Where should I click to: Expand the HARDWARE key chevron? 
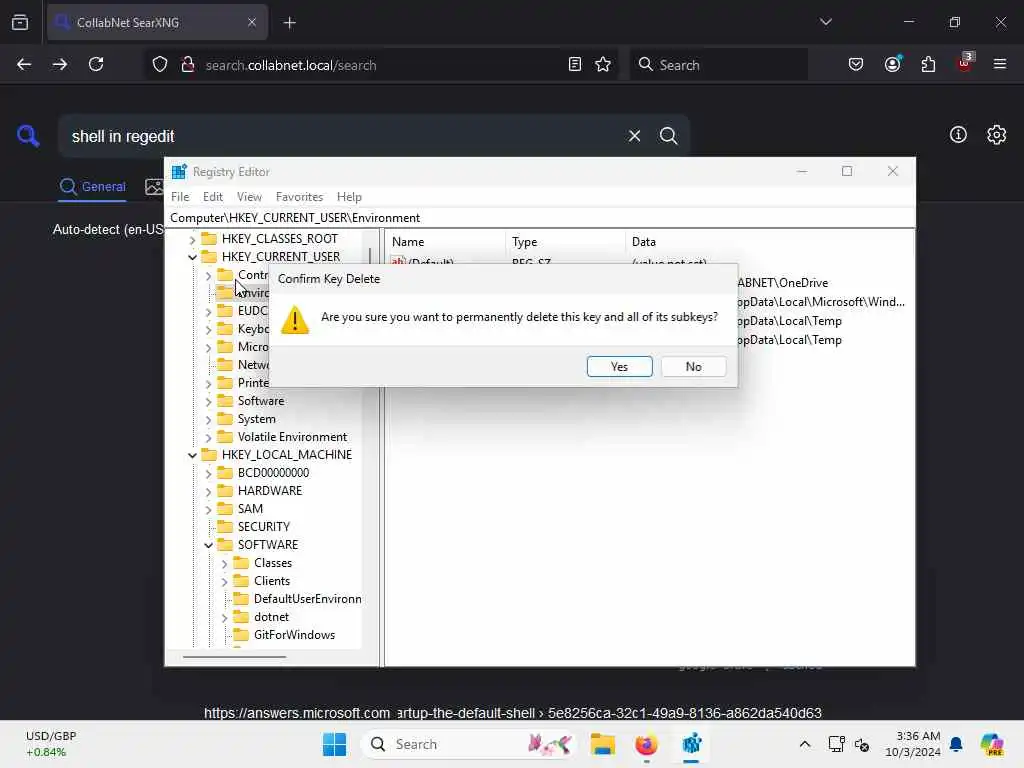pyautogui.click(x=208, y=491)
